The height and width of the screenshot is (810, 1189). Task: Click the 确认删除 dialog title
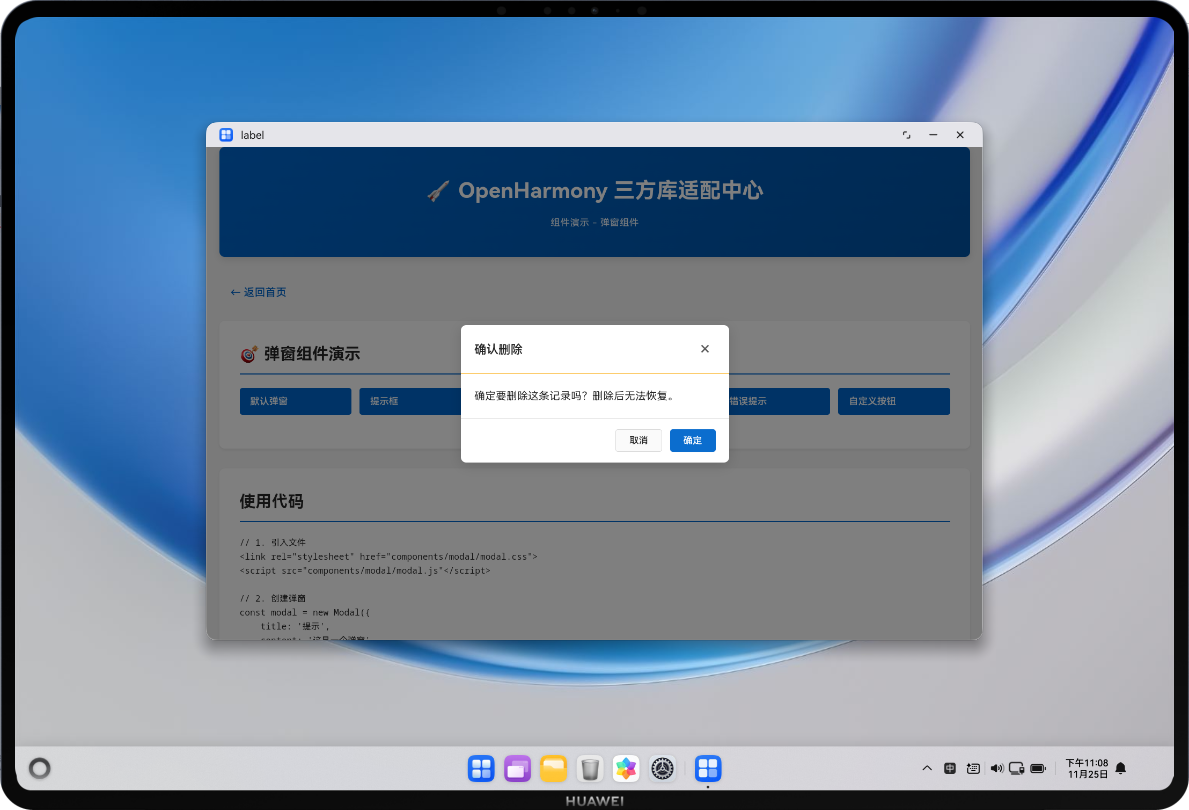point(498,349)
